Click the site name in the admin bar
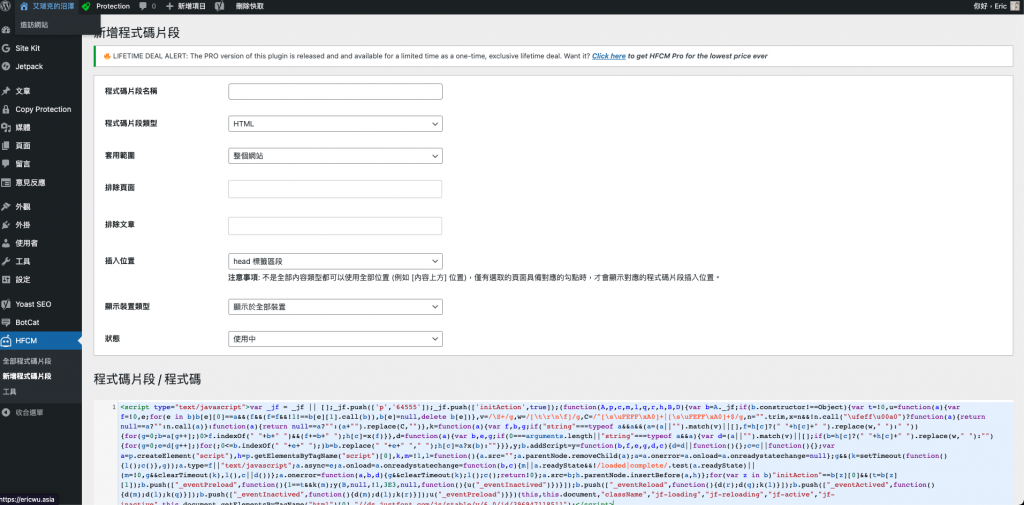The height and width of the screenshot is (505, 1024). click(54, 6)
